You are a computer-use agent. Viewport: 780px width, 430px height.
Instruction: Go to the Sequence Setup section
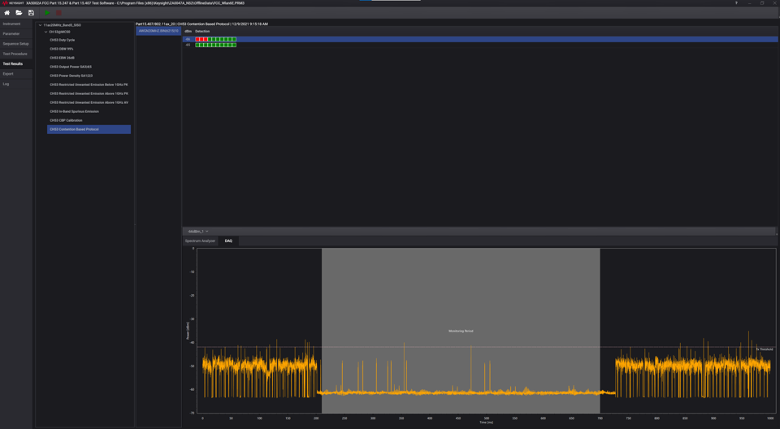point(16,44)
